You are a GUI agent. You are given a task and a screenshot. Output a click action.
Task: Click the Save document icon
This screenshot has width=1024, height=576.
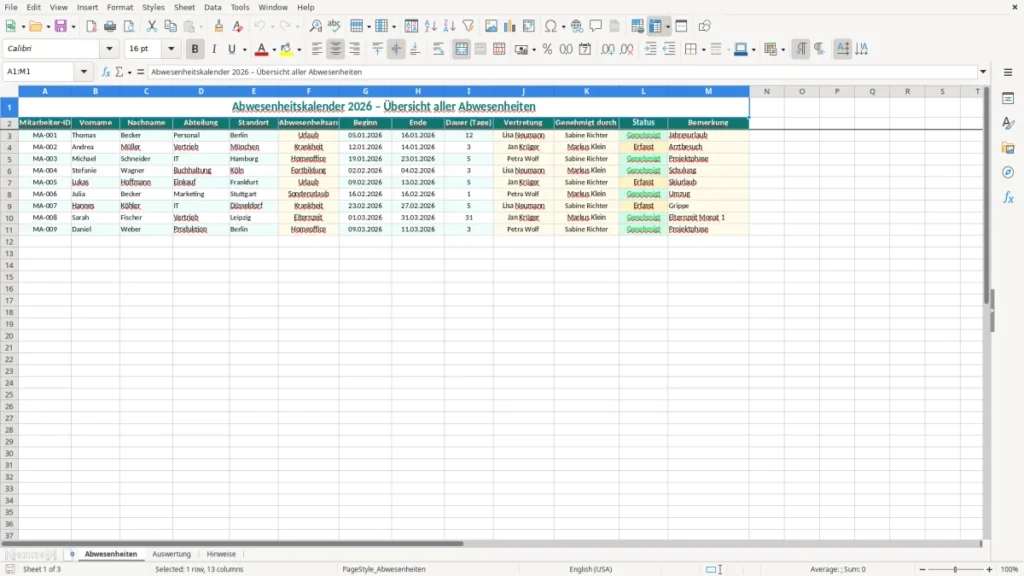61,26
